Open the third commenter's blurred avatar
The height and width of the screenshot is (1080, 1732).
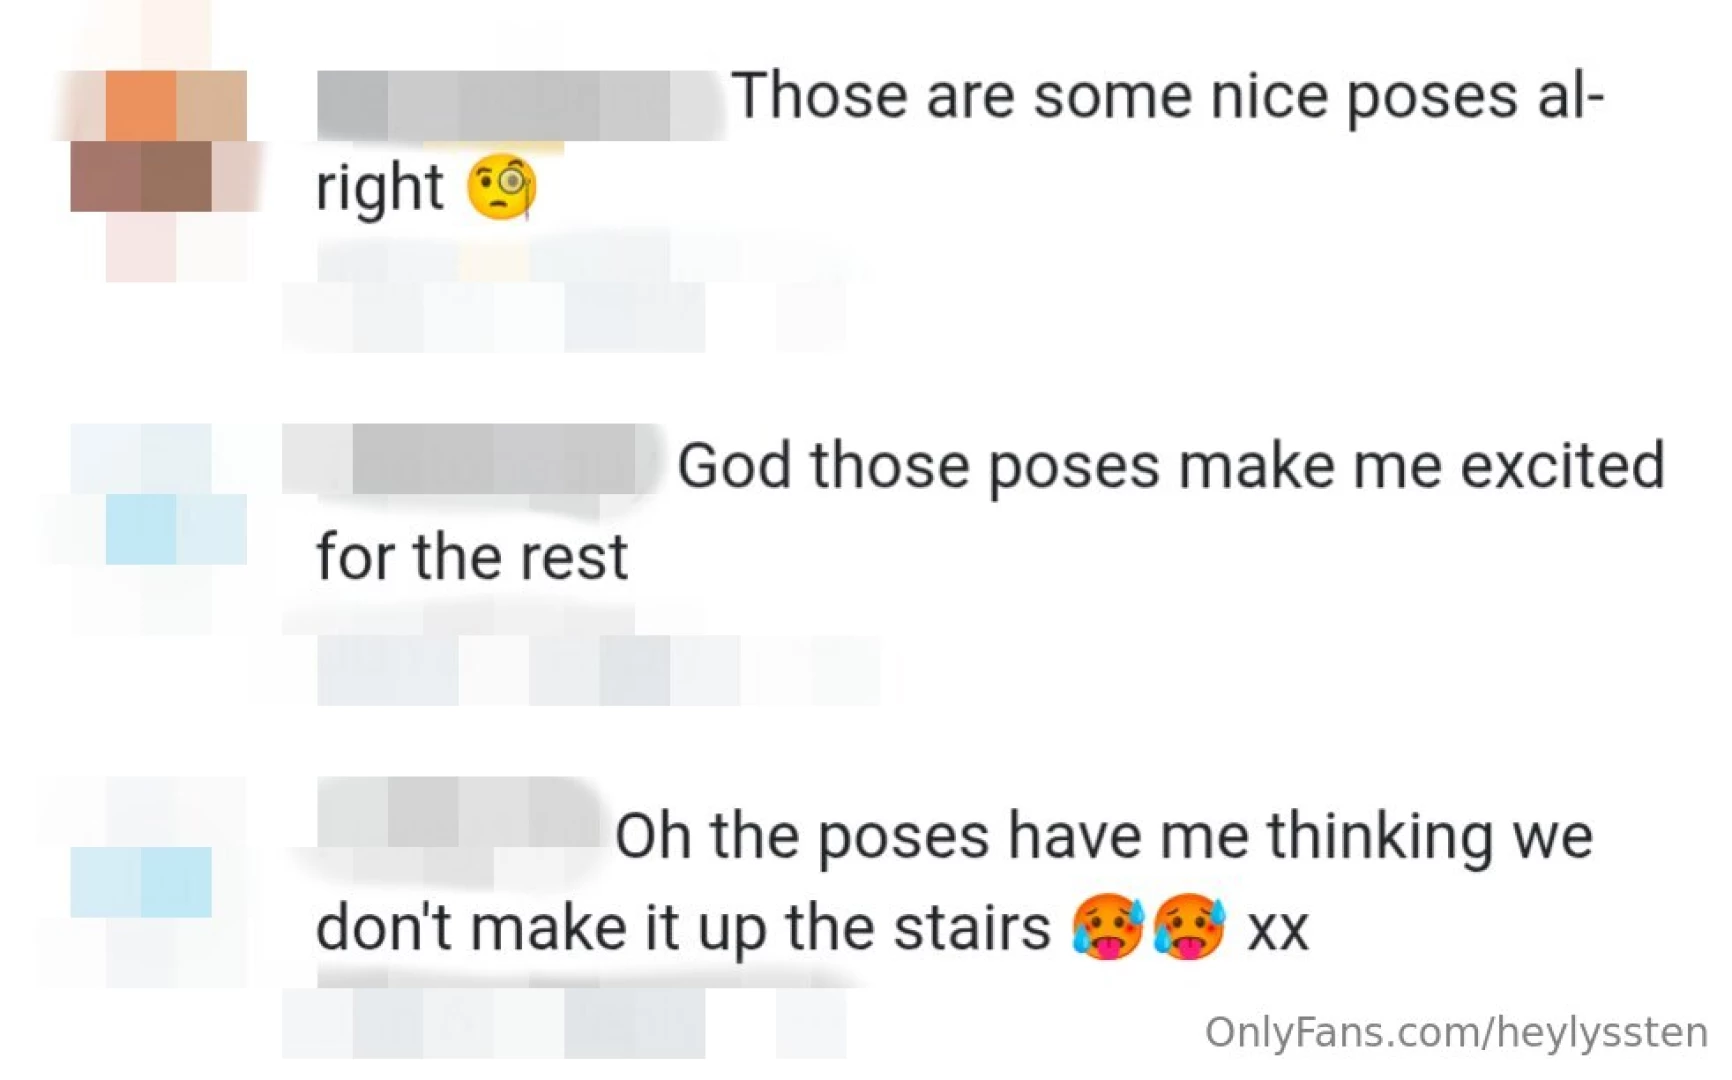[x=142, y=882]
